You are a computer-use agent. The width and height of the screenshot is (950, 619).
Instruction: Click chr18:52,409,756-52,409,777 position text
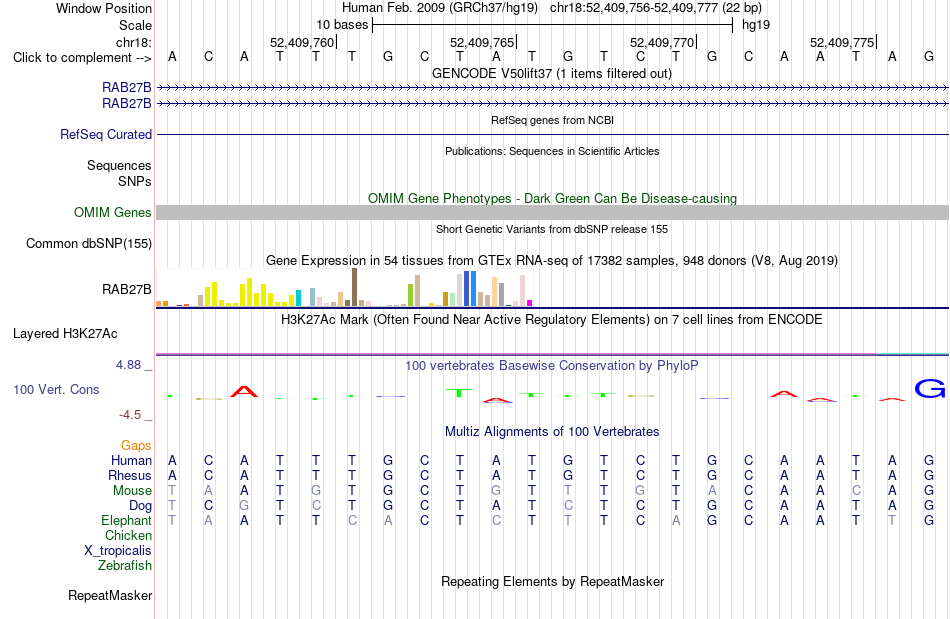[656, 8]
